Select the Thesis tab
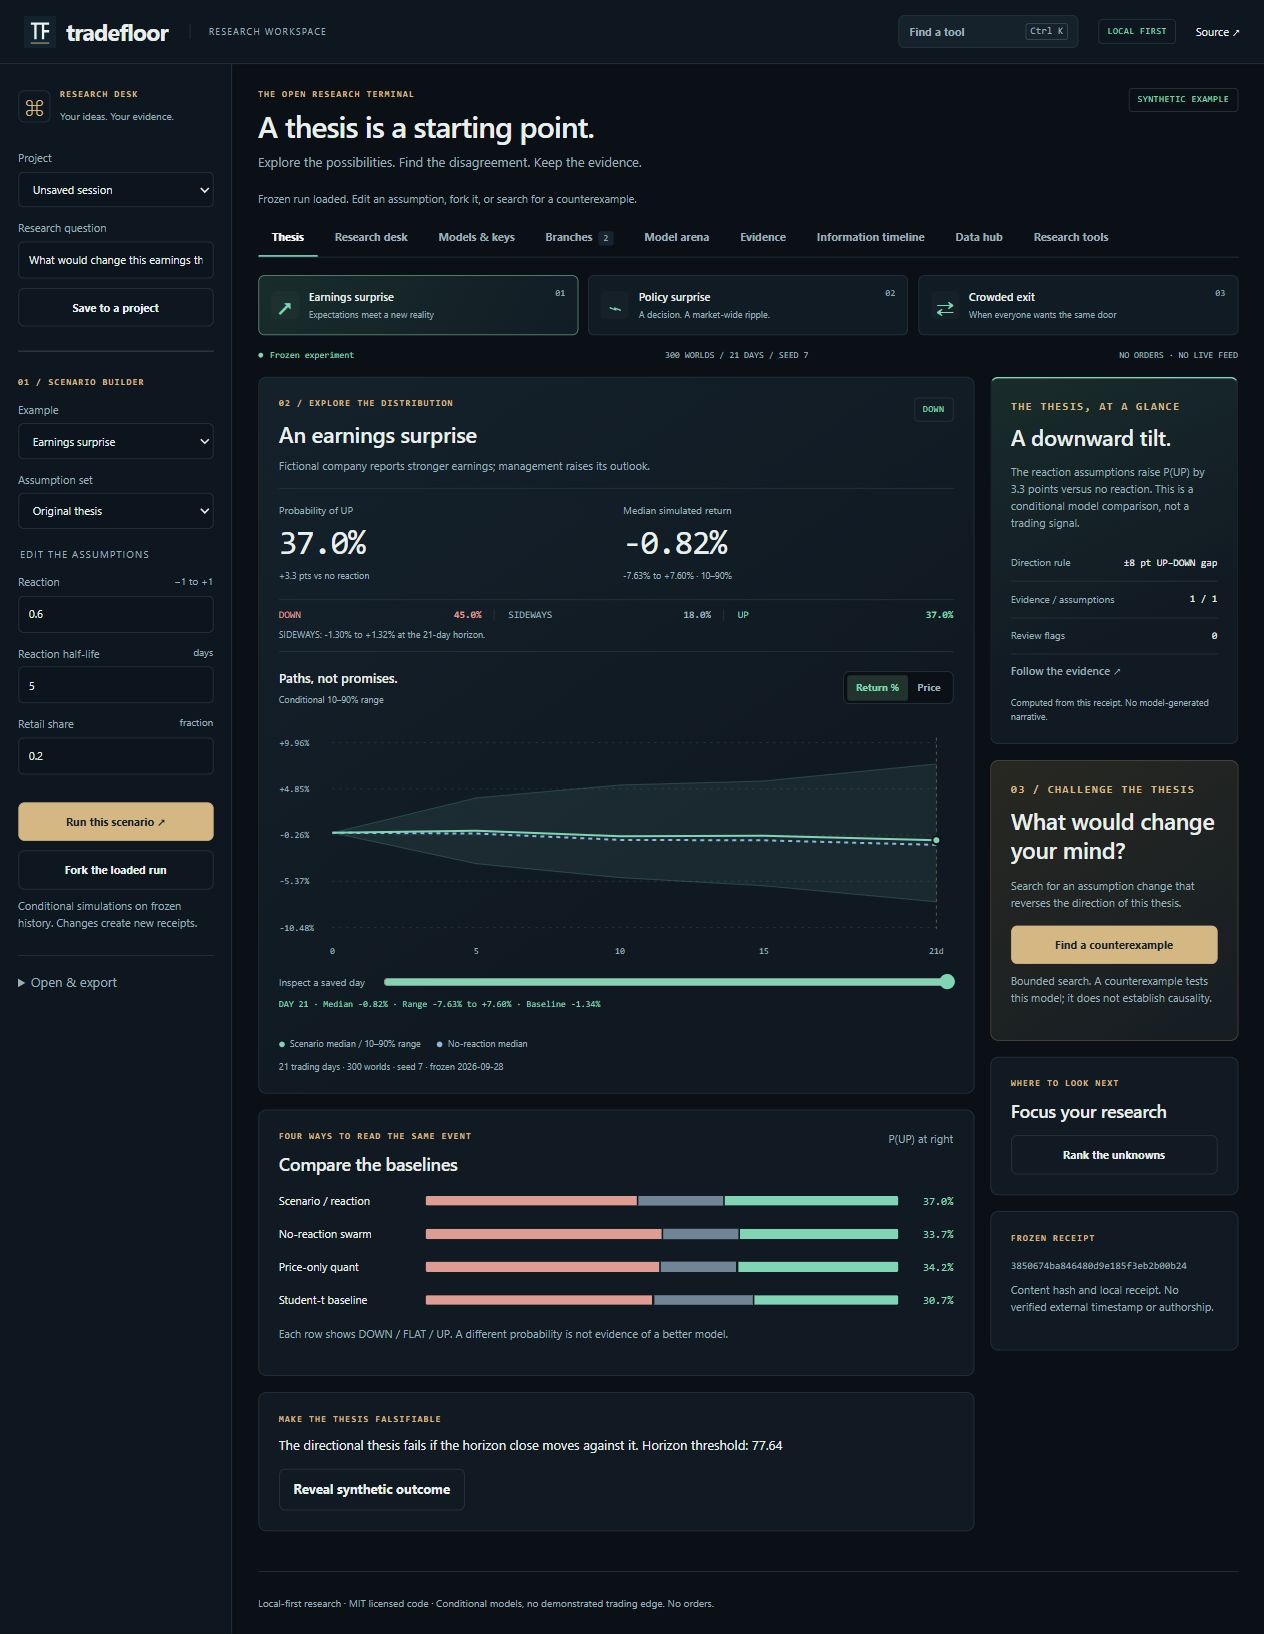 tap(287, 237)
